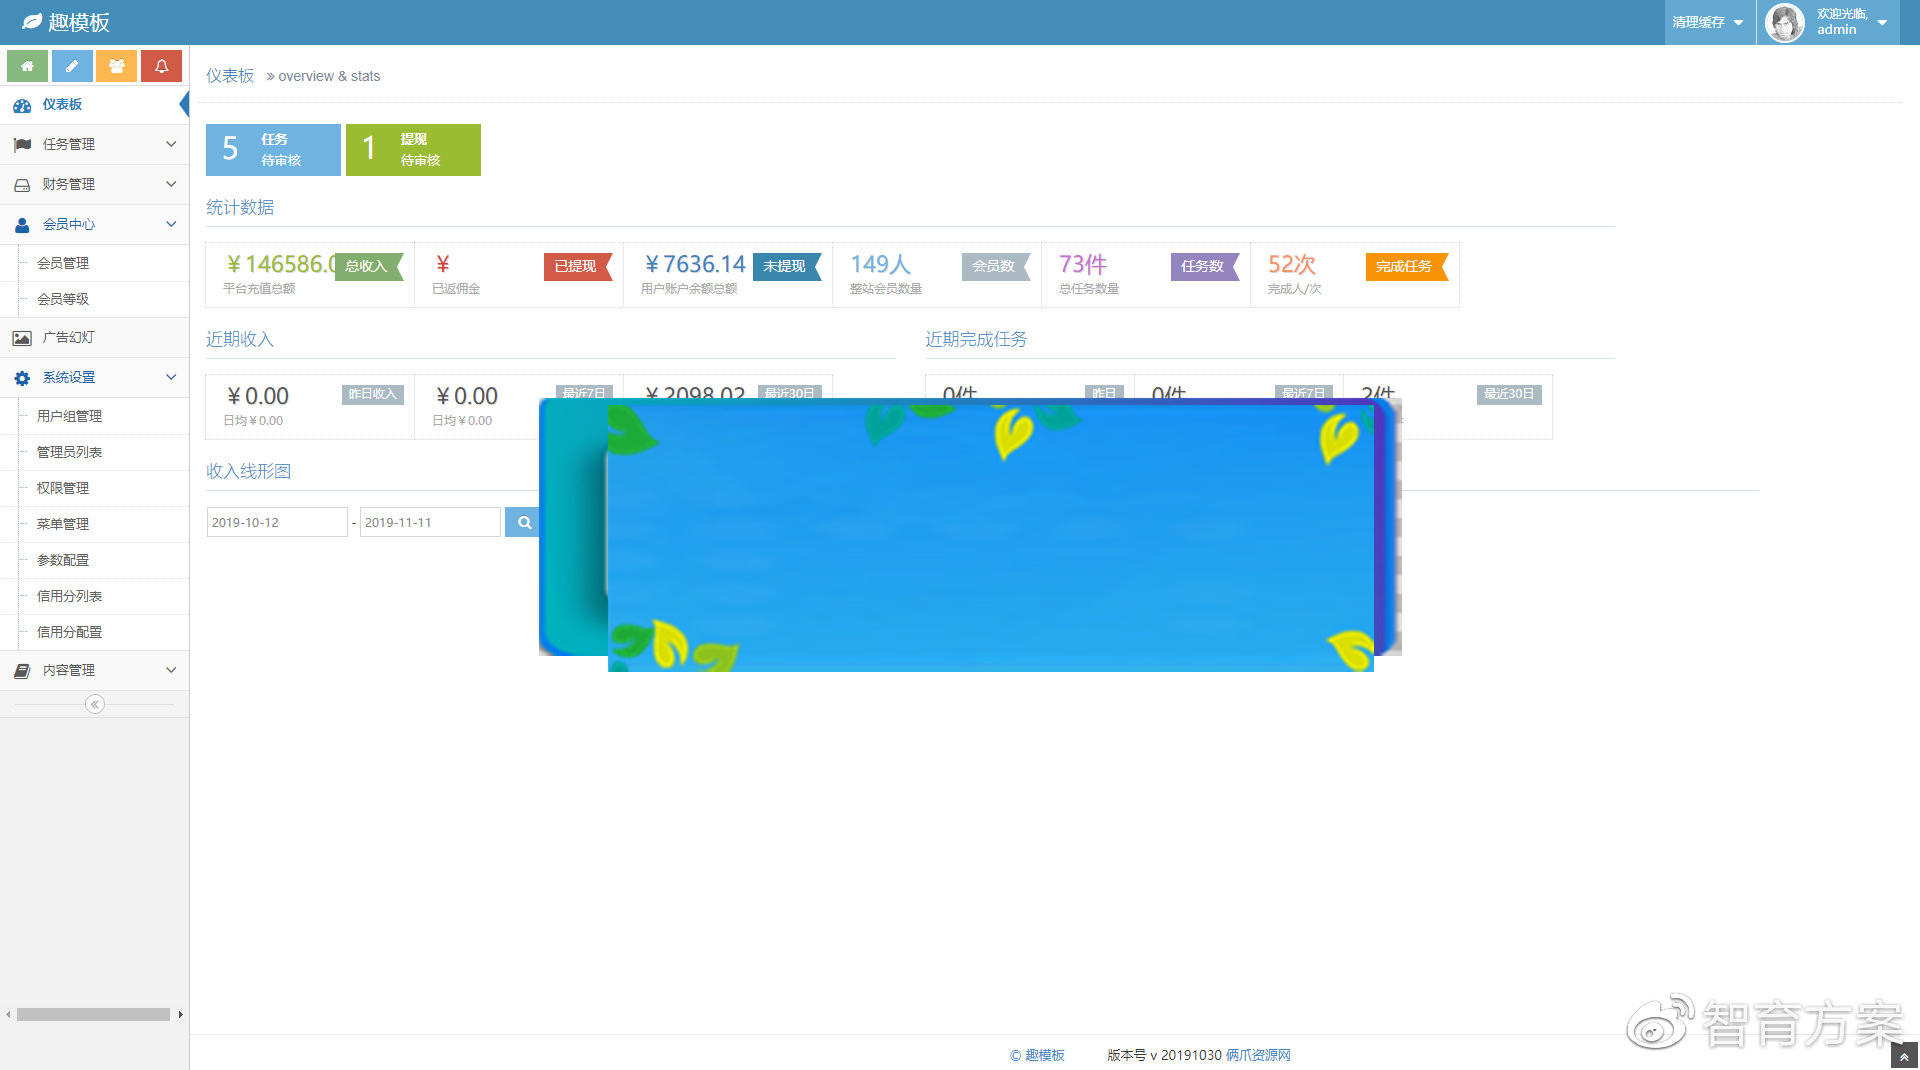Click the sidebar horizontal scrollbar
Viewport: 1920px width, 1070px height.
[93, 1014]
